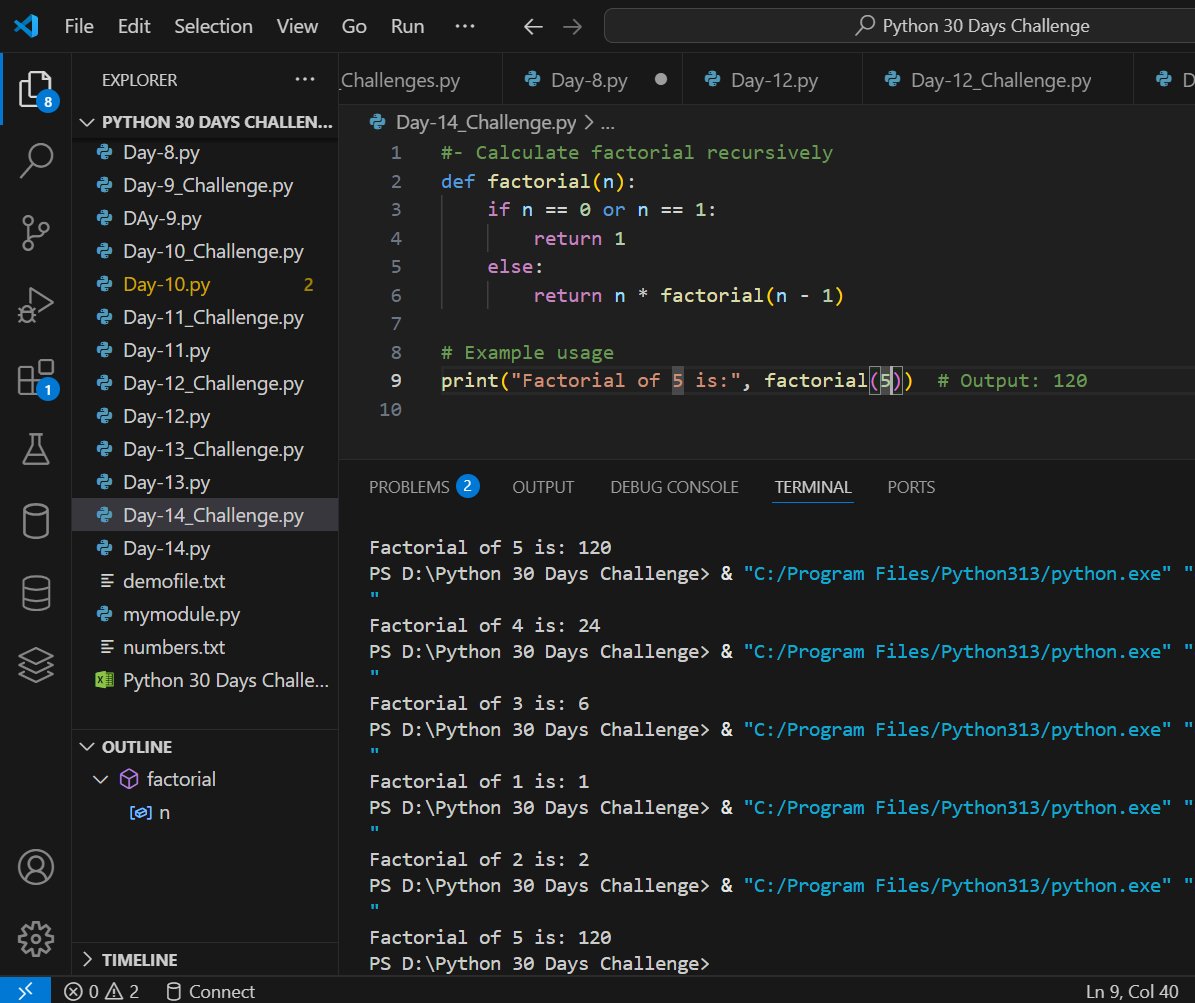Image resolution: width=1195 pixels, height=1003 pixels.
Task: Open Explorer views and more actions ellipsis
Action: 305,79
